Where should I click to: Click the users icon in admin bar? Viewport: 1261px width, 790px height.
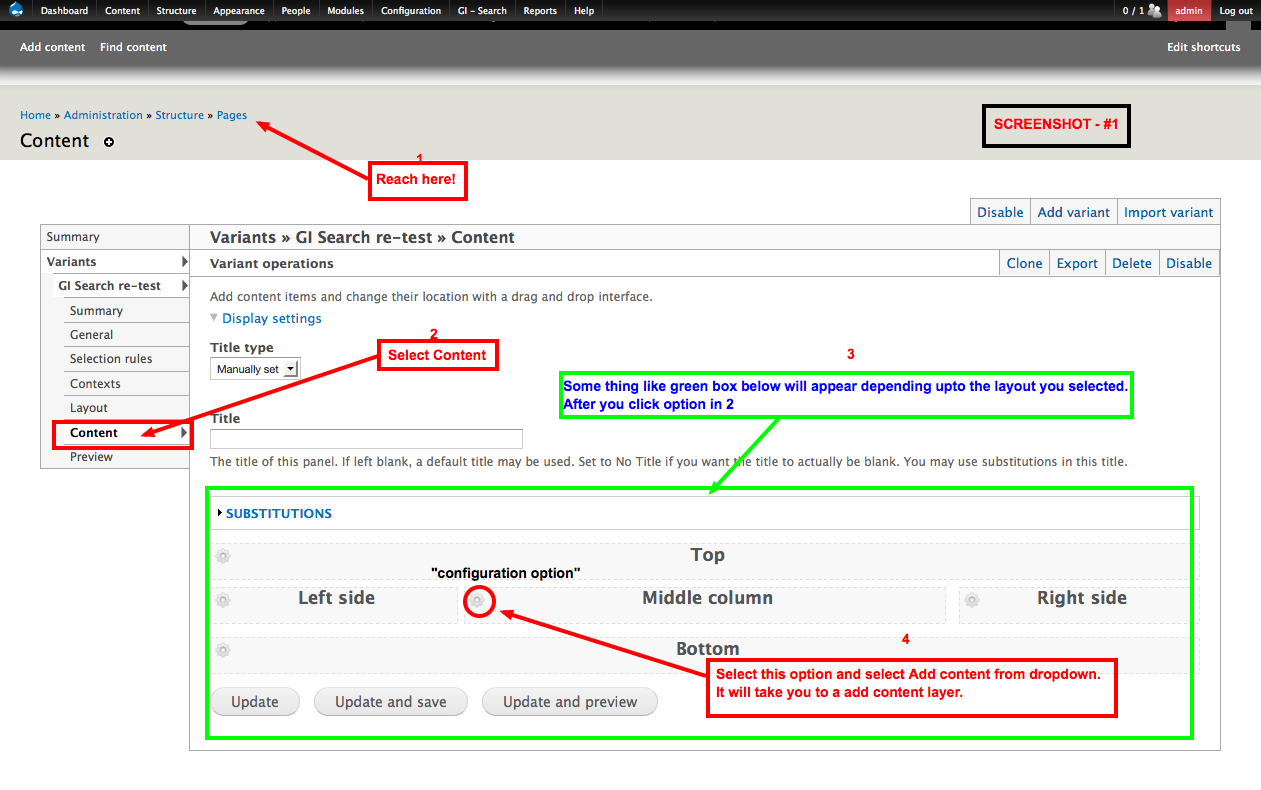tap(1155, 11)
